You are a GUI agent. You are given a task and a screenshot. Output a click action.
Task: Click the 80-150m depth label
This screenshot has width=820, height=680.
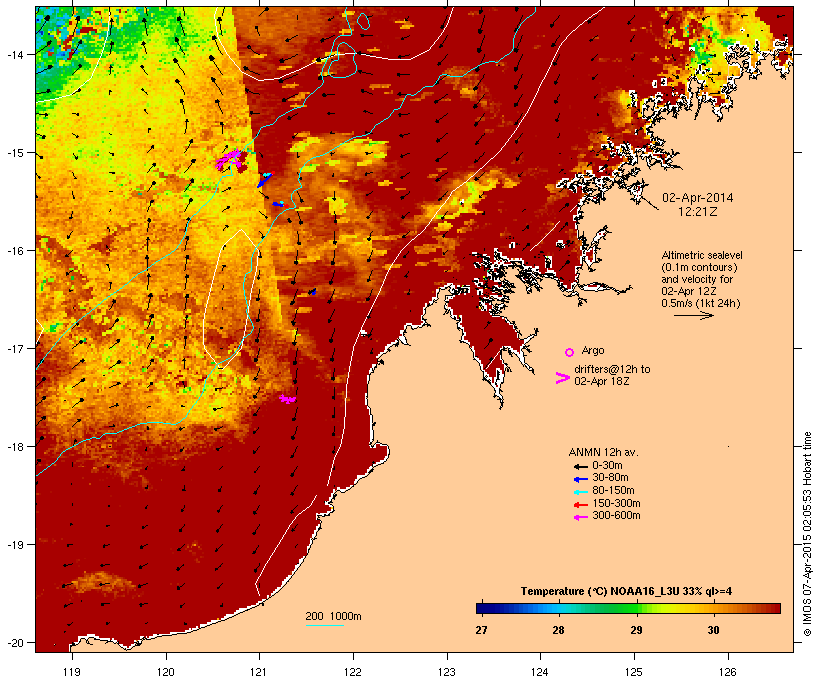pos(613,491)
